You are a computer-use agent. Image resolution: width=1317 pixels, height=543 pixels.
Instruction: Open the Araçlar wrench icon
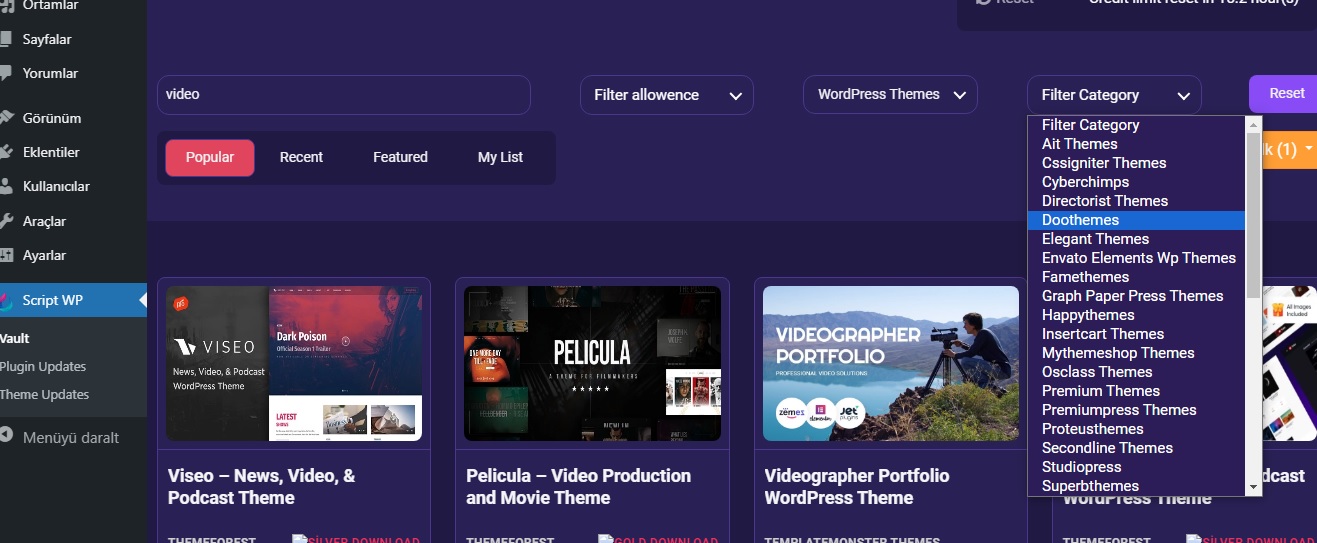pos(5,221)
